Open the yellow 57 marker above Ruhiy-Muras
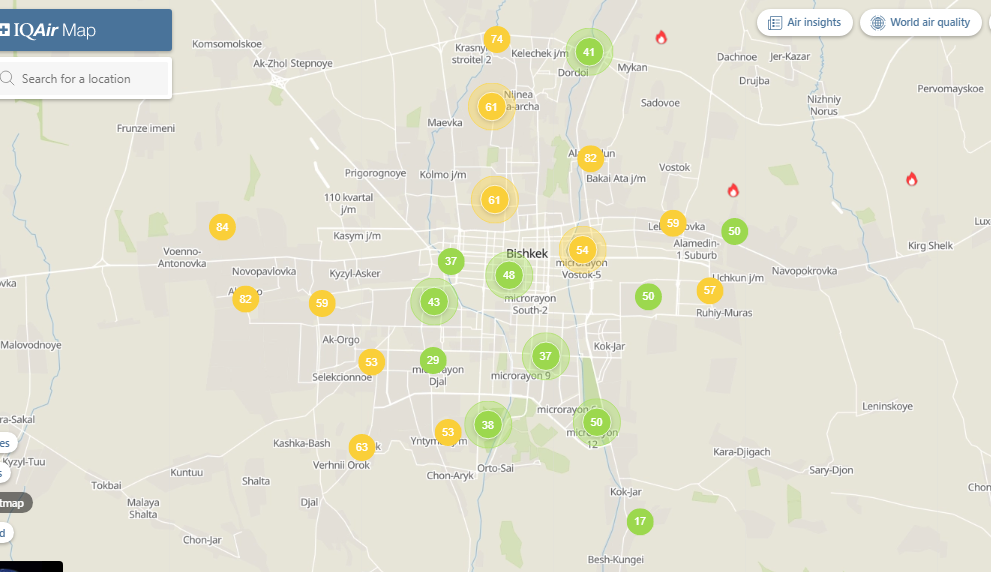991x572 pixels. coord(710,290)
